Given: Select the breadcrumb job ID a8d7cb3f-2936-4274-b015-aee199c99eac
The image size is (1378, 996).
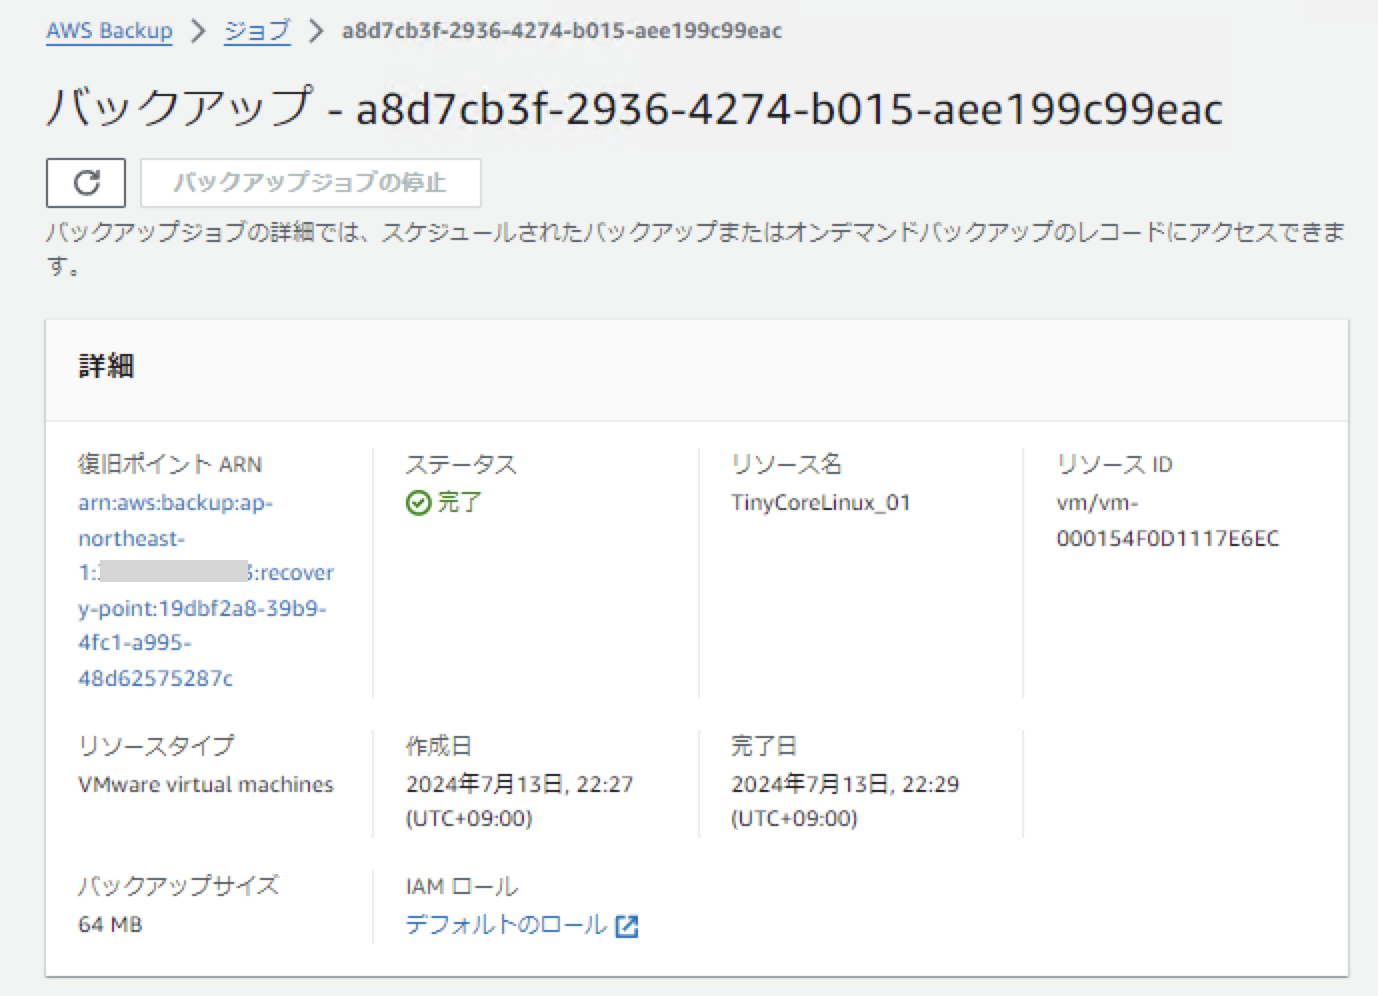Looking at the screenshot, I should pyautogui.click(x=562, y=31).
